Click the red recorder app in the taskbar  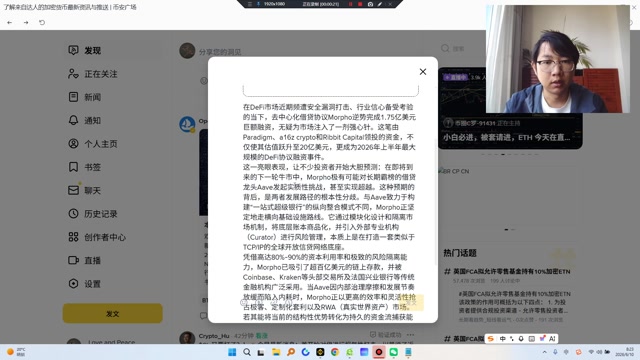[x=379, y=352]
